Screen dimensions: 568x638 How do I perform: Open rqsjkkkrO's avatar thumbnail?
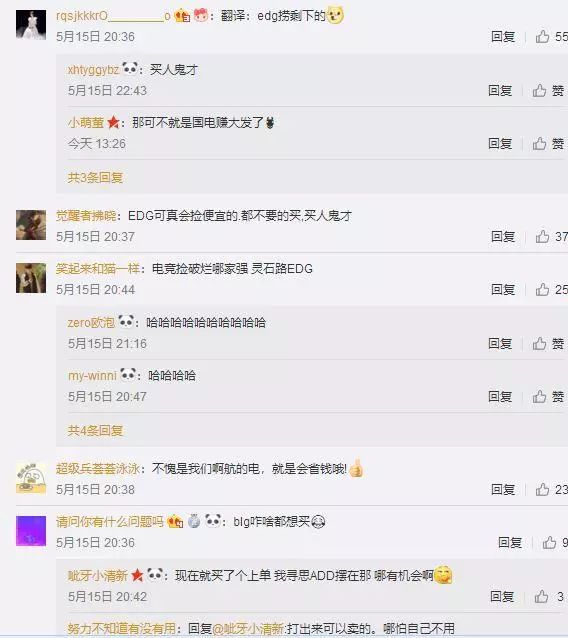tap(31, 25)
